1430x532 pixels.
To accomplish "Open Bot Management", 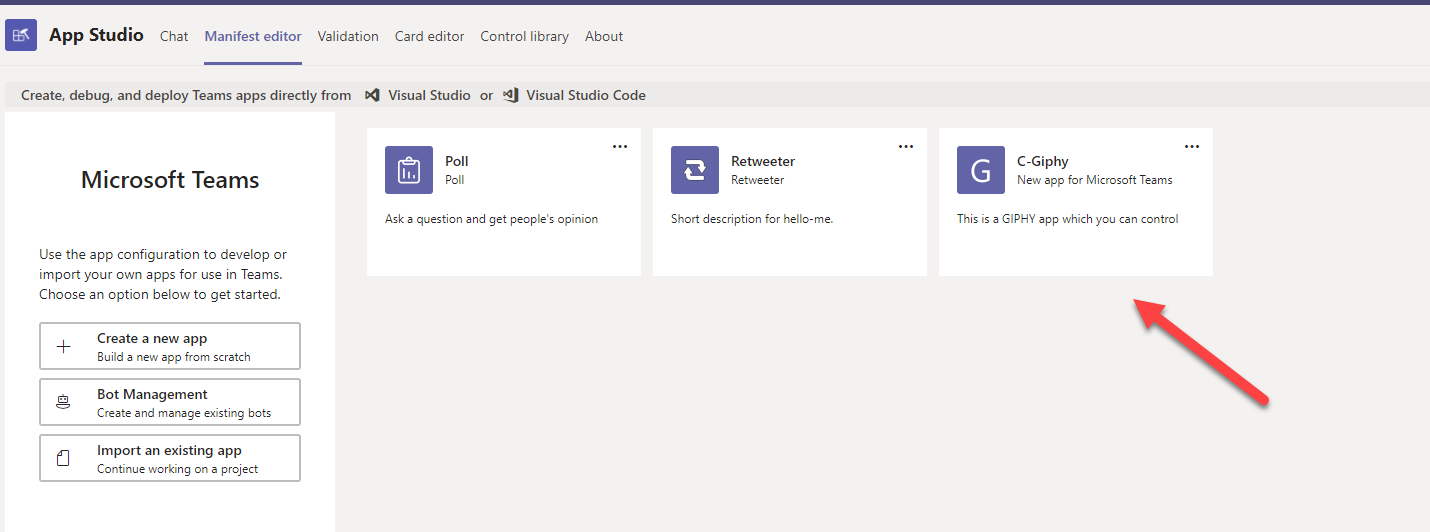I will coord(170,402).
